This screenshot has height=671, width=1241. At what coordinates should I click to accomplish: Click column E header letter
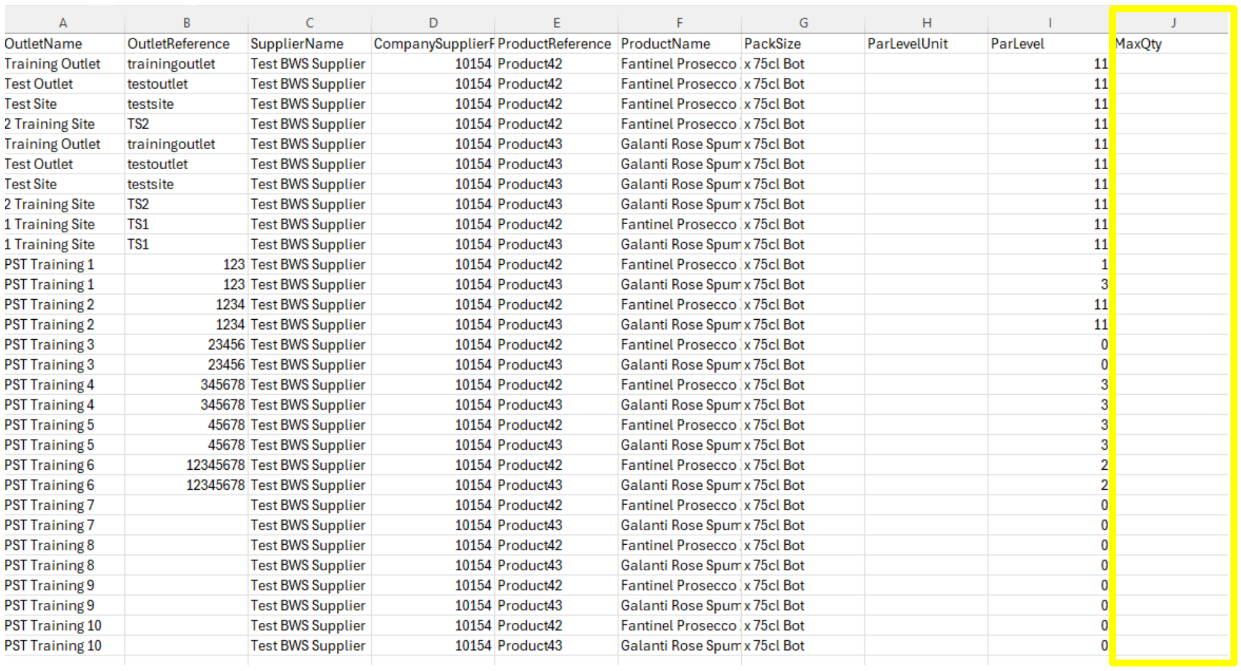[x=556, y=23]
